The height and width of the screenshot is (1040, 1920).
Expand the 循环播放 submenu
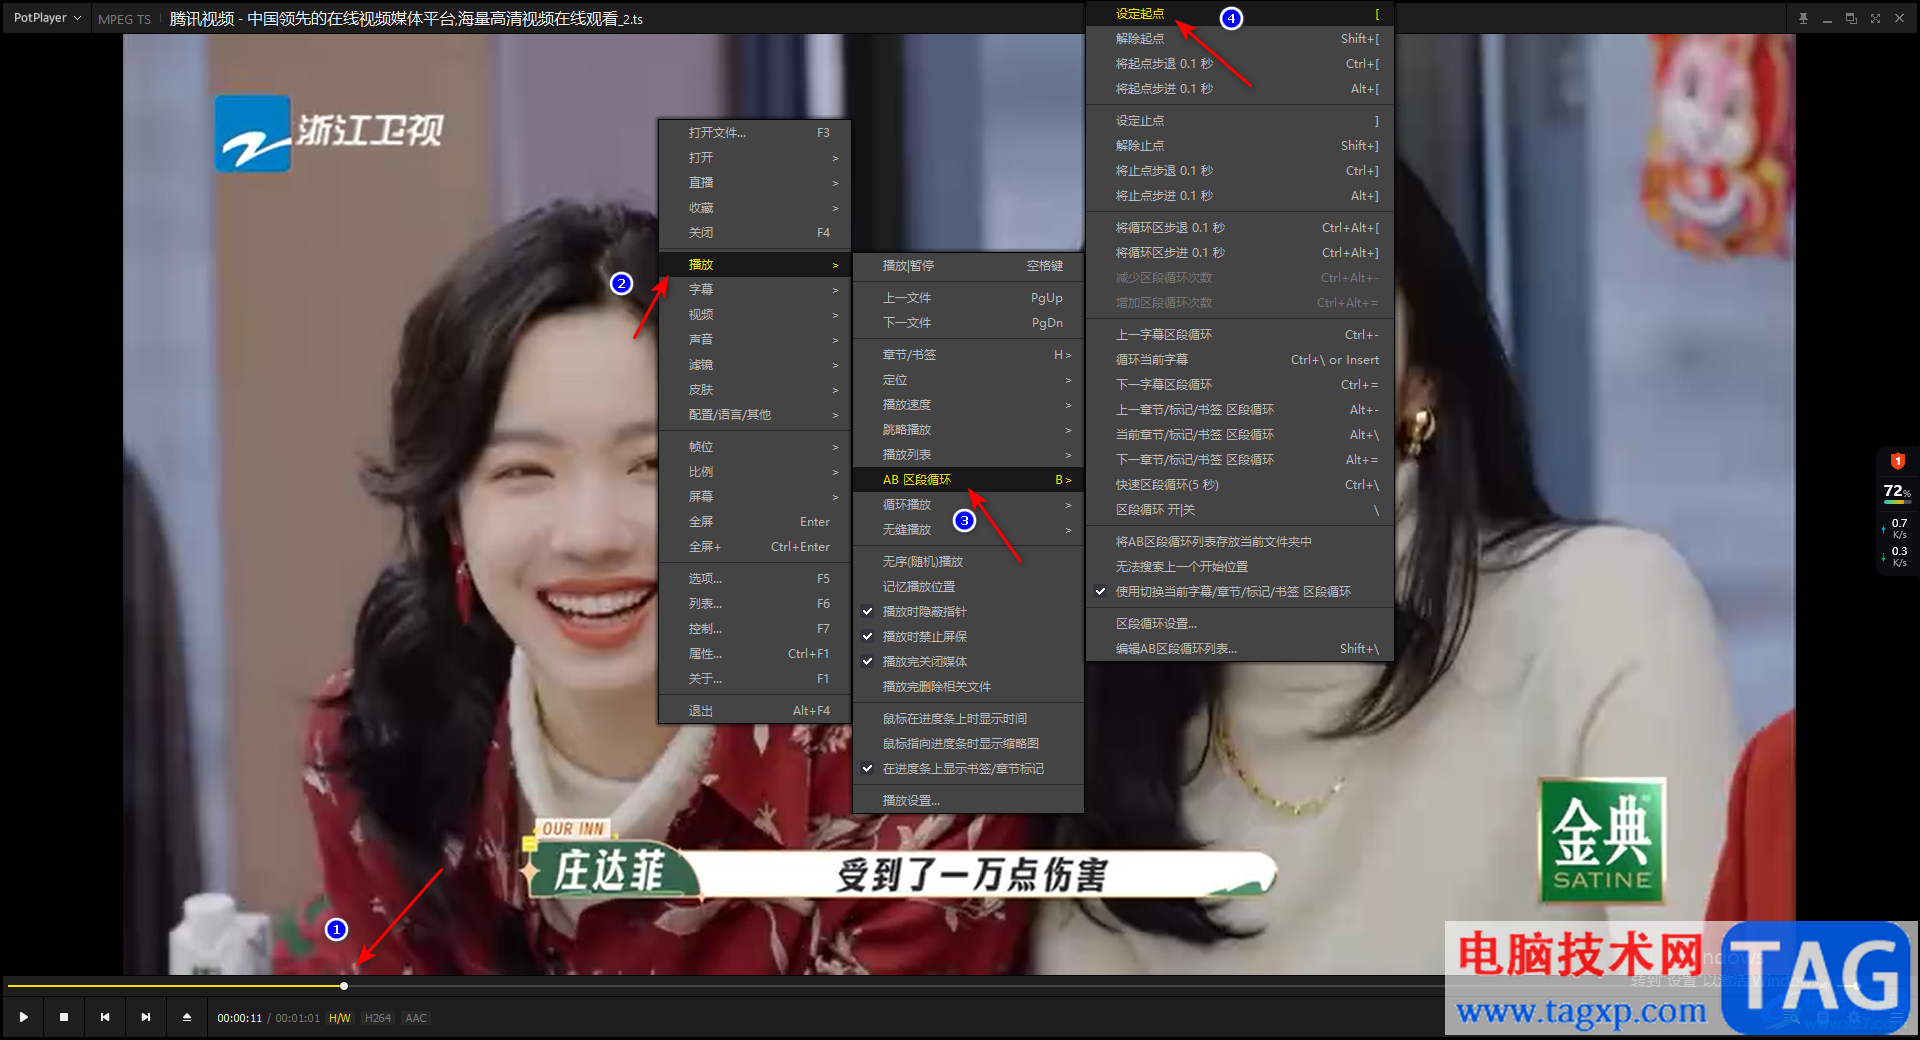click(968, 504)
